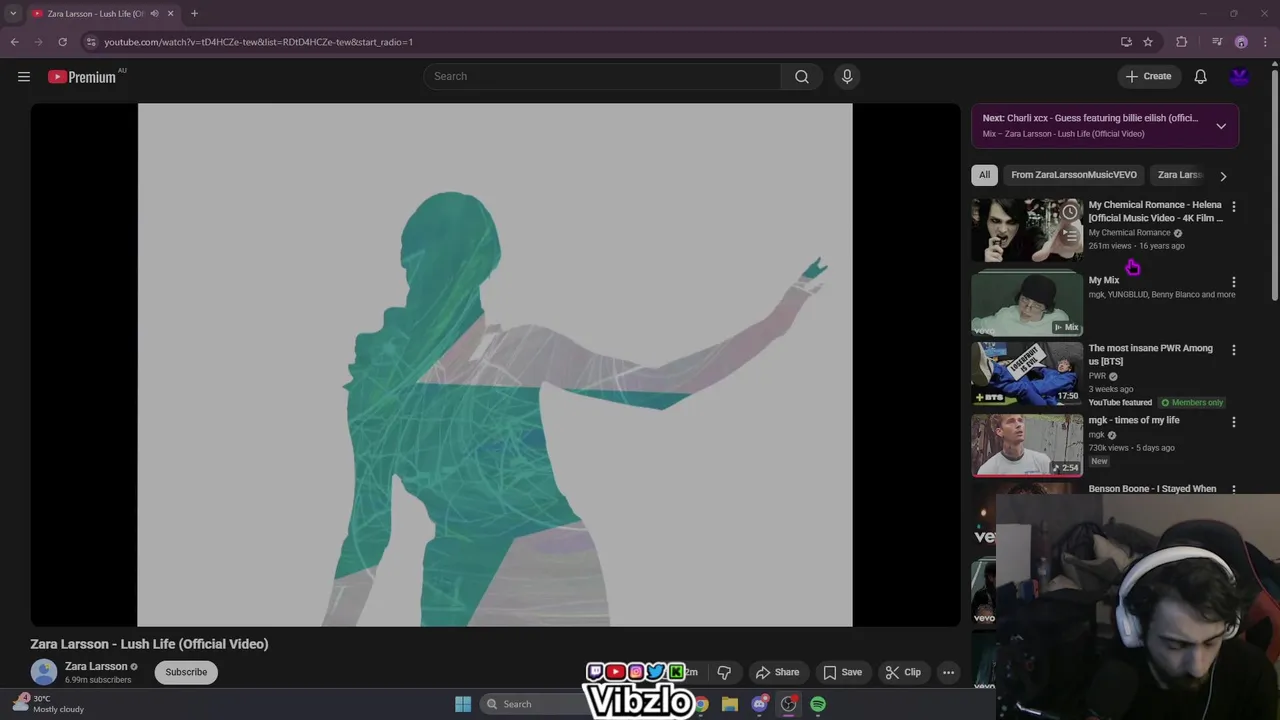This screenshot has height=720, width=1280.
Task: Click the youtube.com URL in address bar
Action: (x=258, y=42)
